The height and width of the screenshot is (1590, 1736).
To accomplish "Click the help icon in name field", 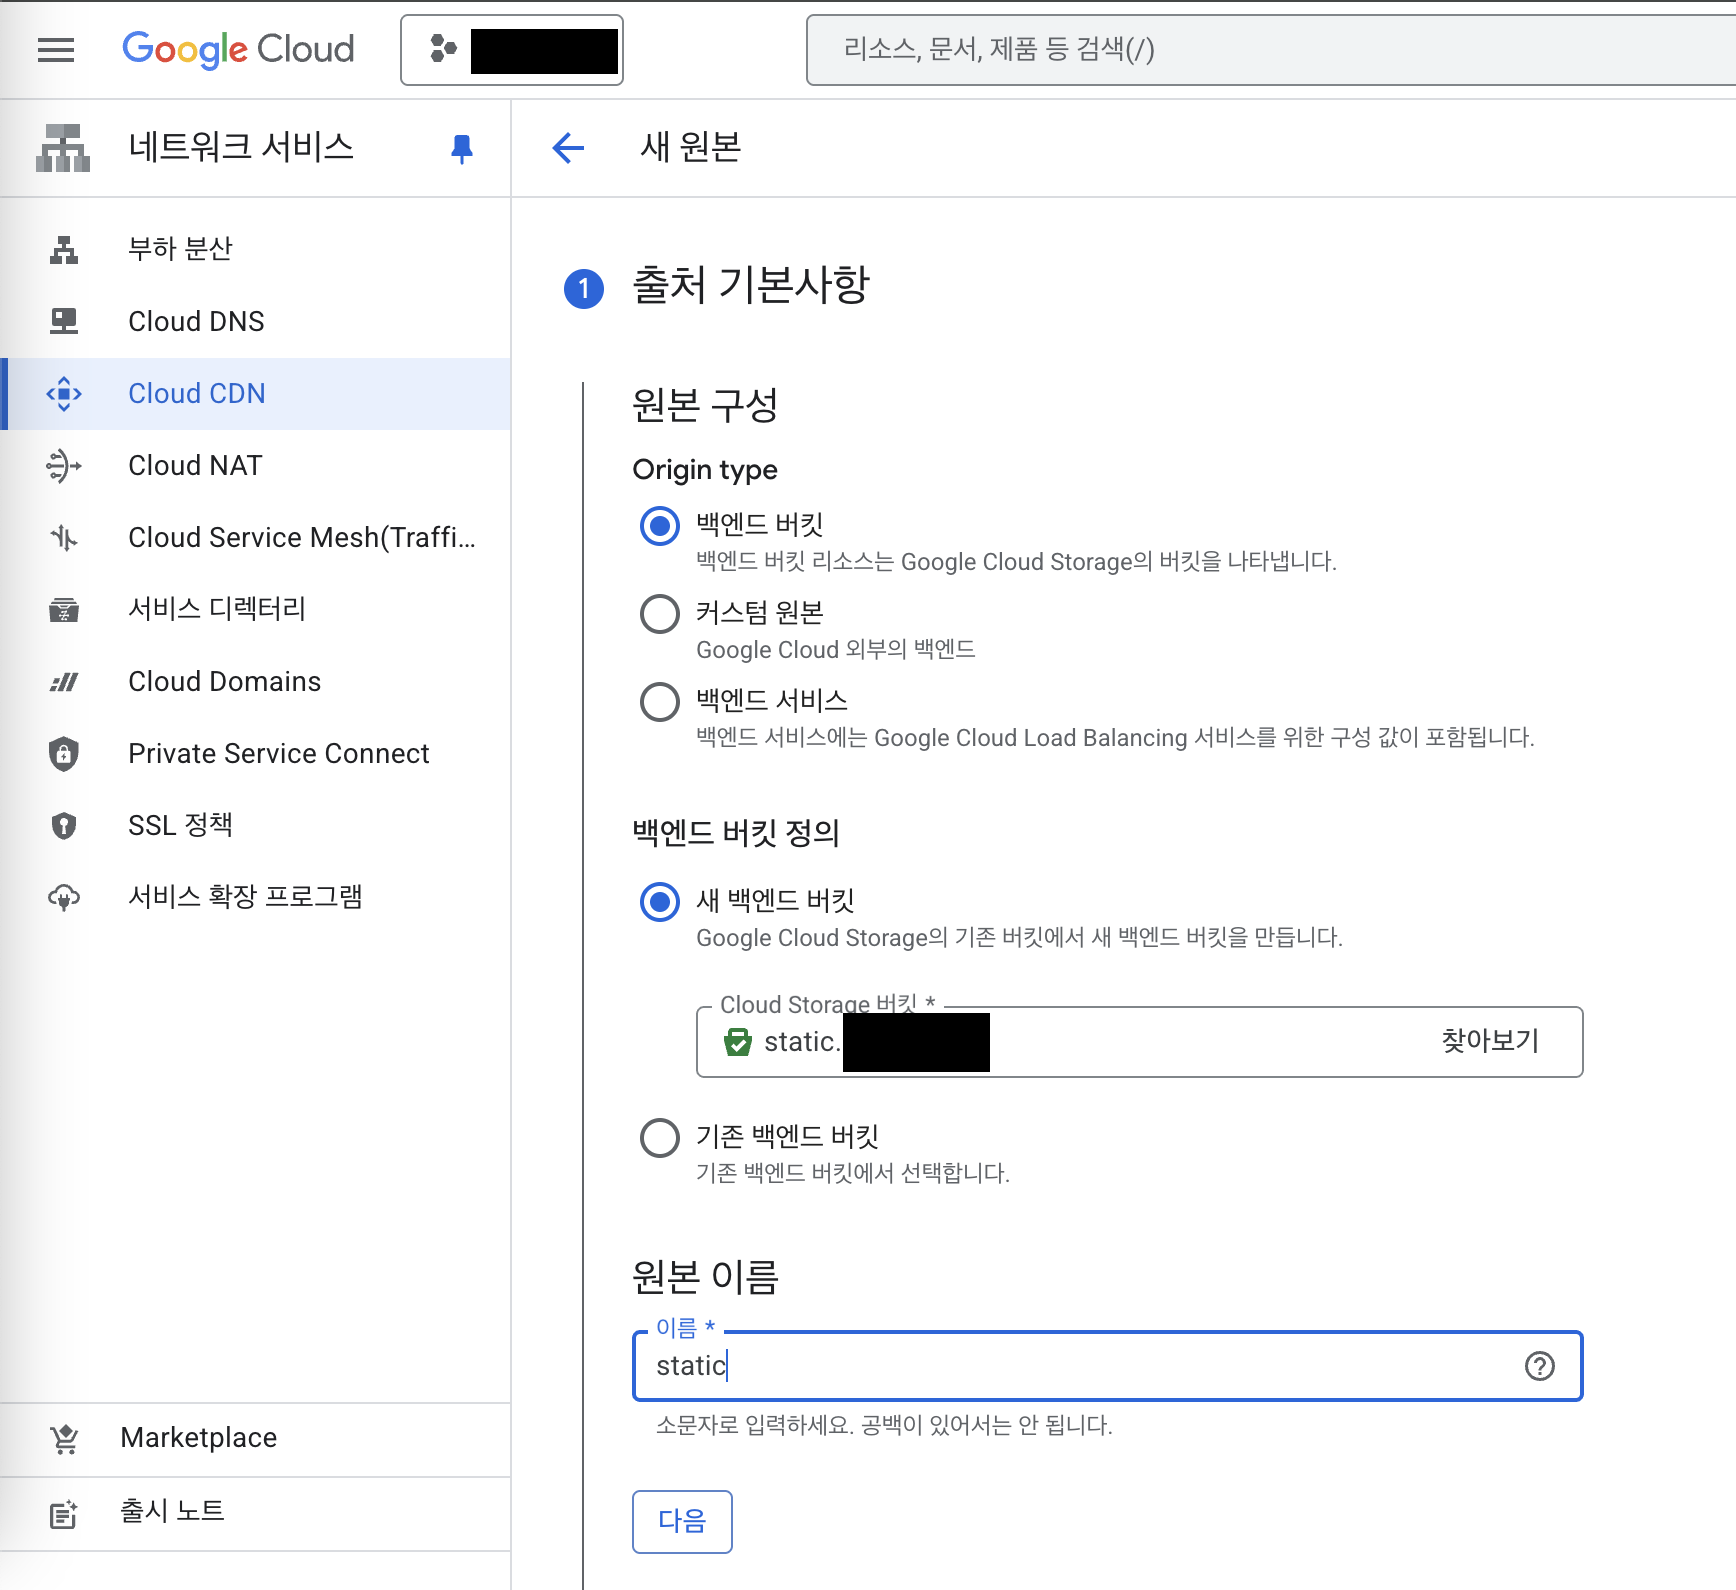I will pos(1539,1366).
